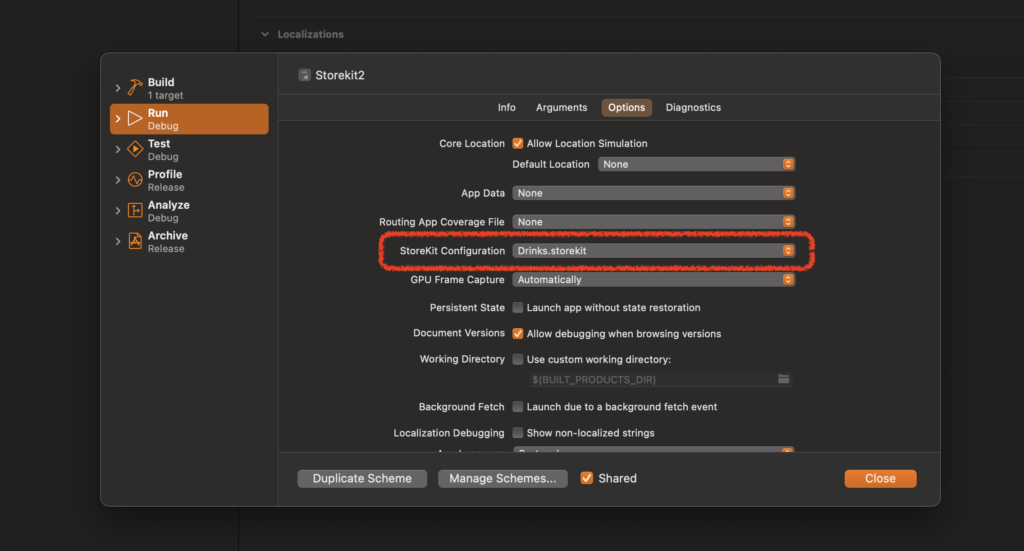
Task: Click the Test diamond icon
Action: point(135,149)
